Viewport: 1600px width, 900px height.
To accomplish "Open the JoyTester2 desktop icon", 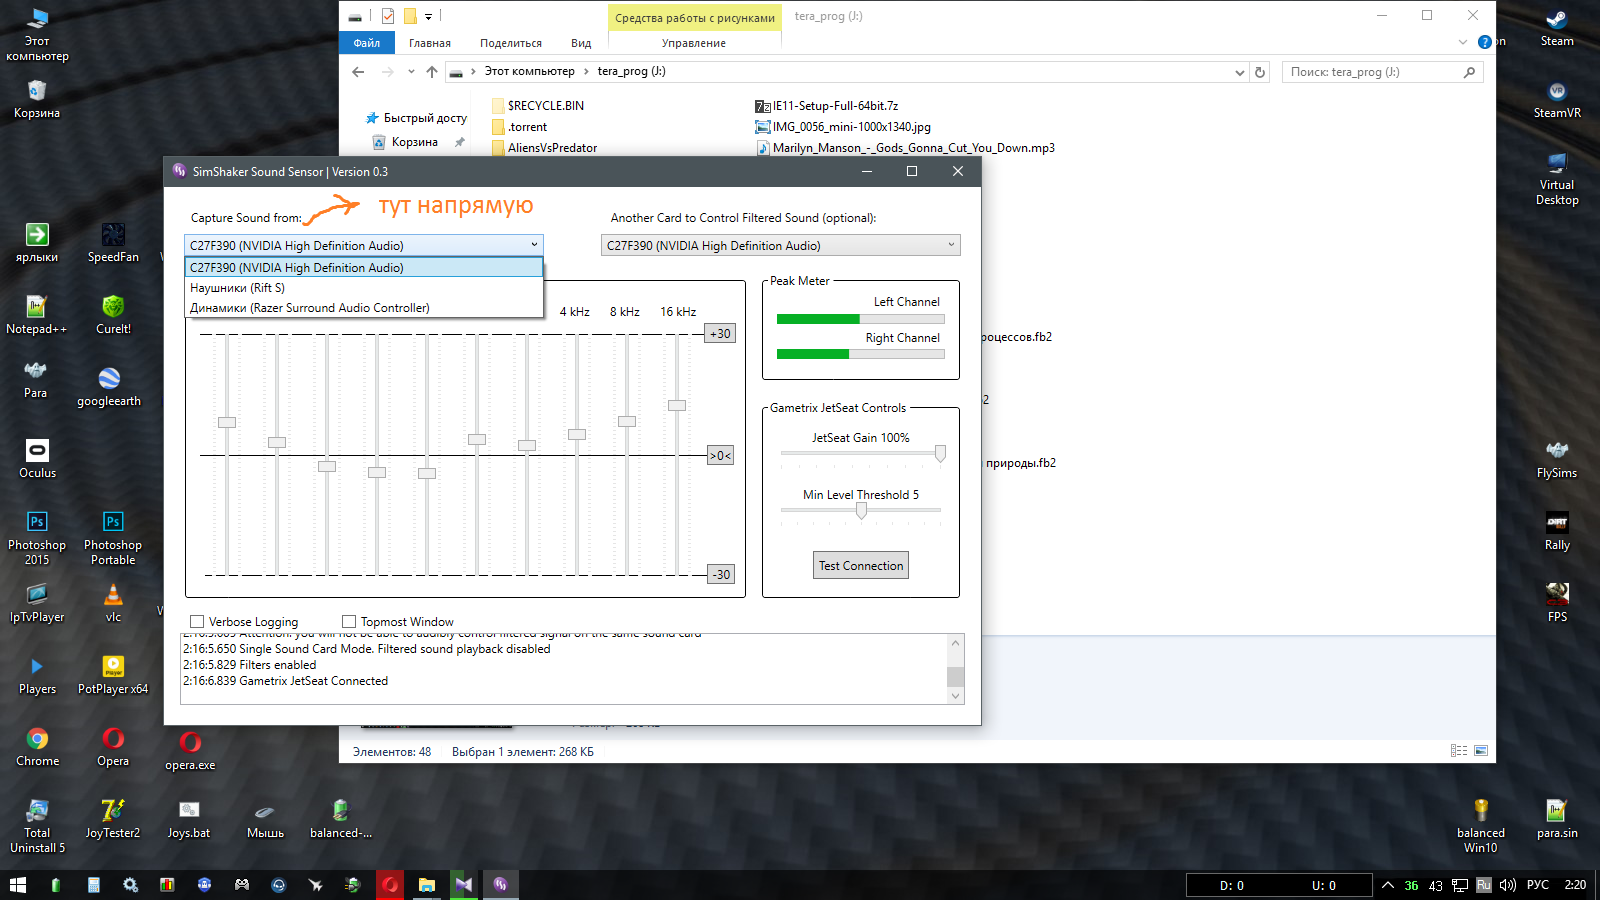I will 113,819.
